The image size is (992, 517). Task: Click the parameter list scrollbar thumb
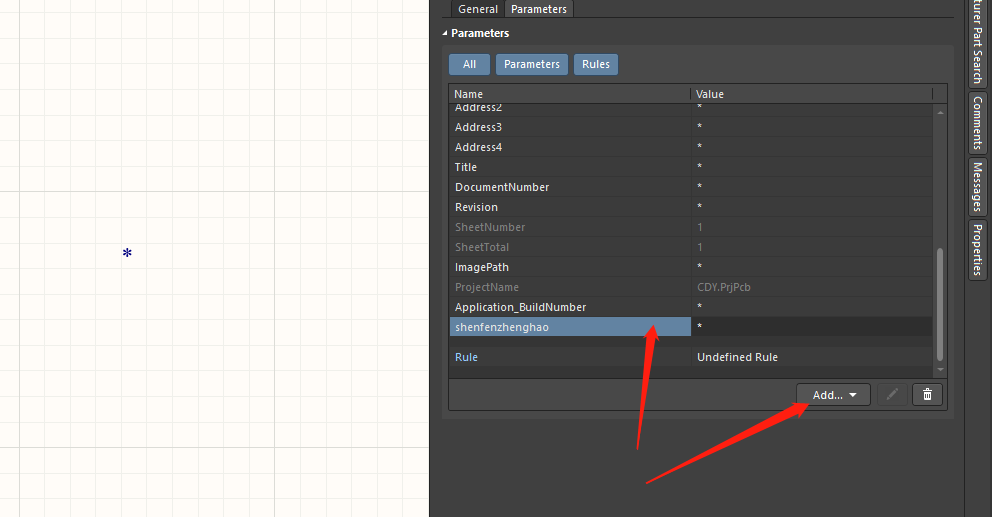[x=939, y=304]
